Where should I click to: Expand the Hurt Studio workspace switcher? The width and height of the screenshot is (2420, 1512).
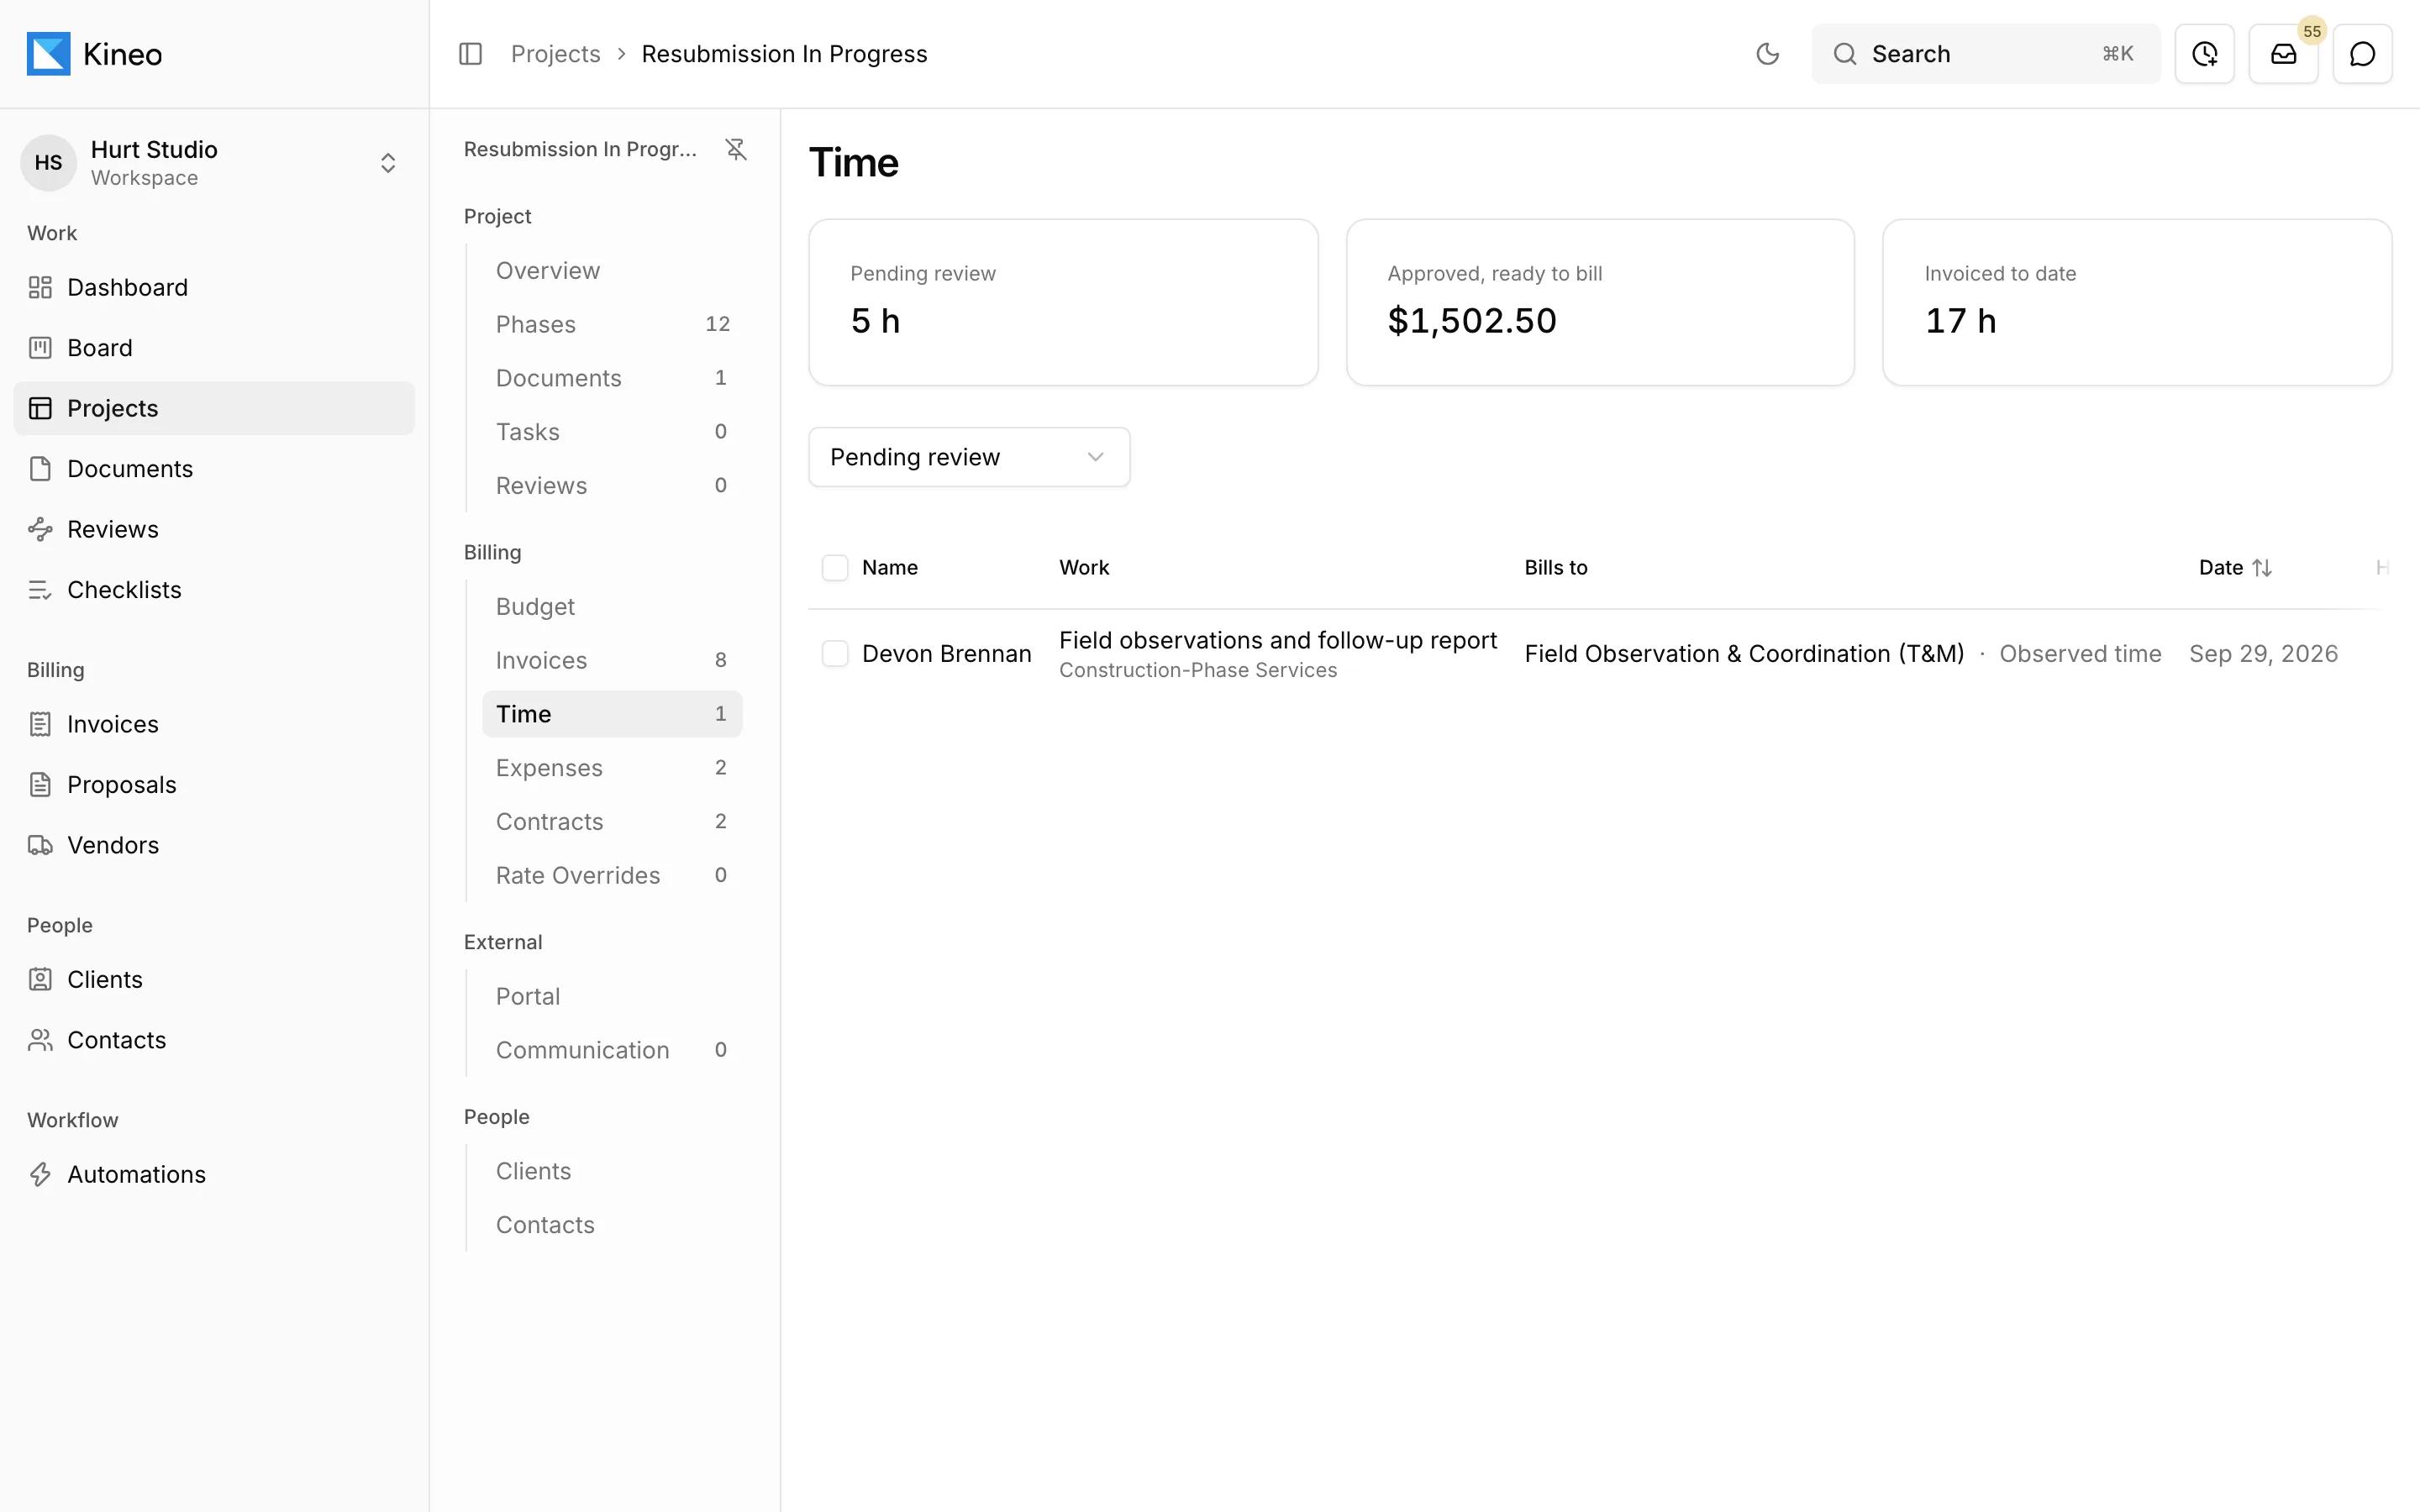point(214,163)
